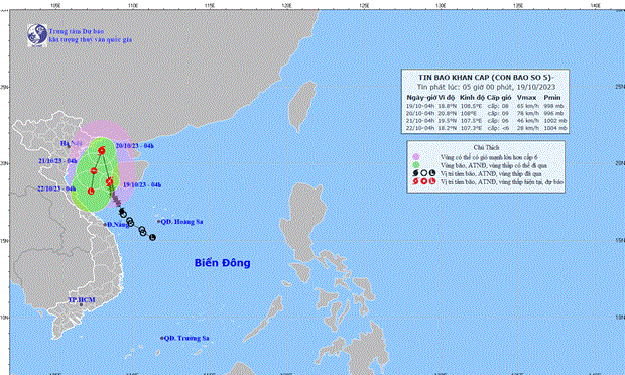The width and height of the screenshot is (625, 375).
Task: Click the pink legend circle swatch
Action: (x=416, y=157)
